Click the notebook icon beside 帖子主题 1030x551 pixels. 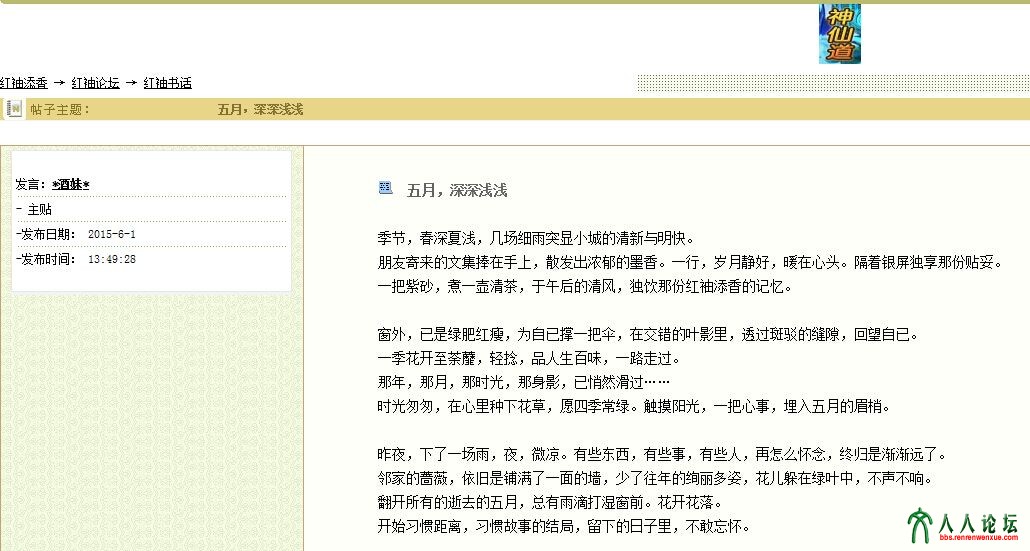click(14, 108)
